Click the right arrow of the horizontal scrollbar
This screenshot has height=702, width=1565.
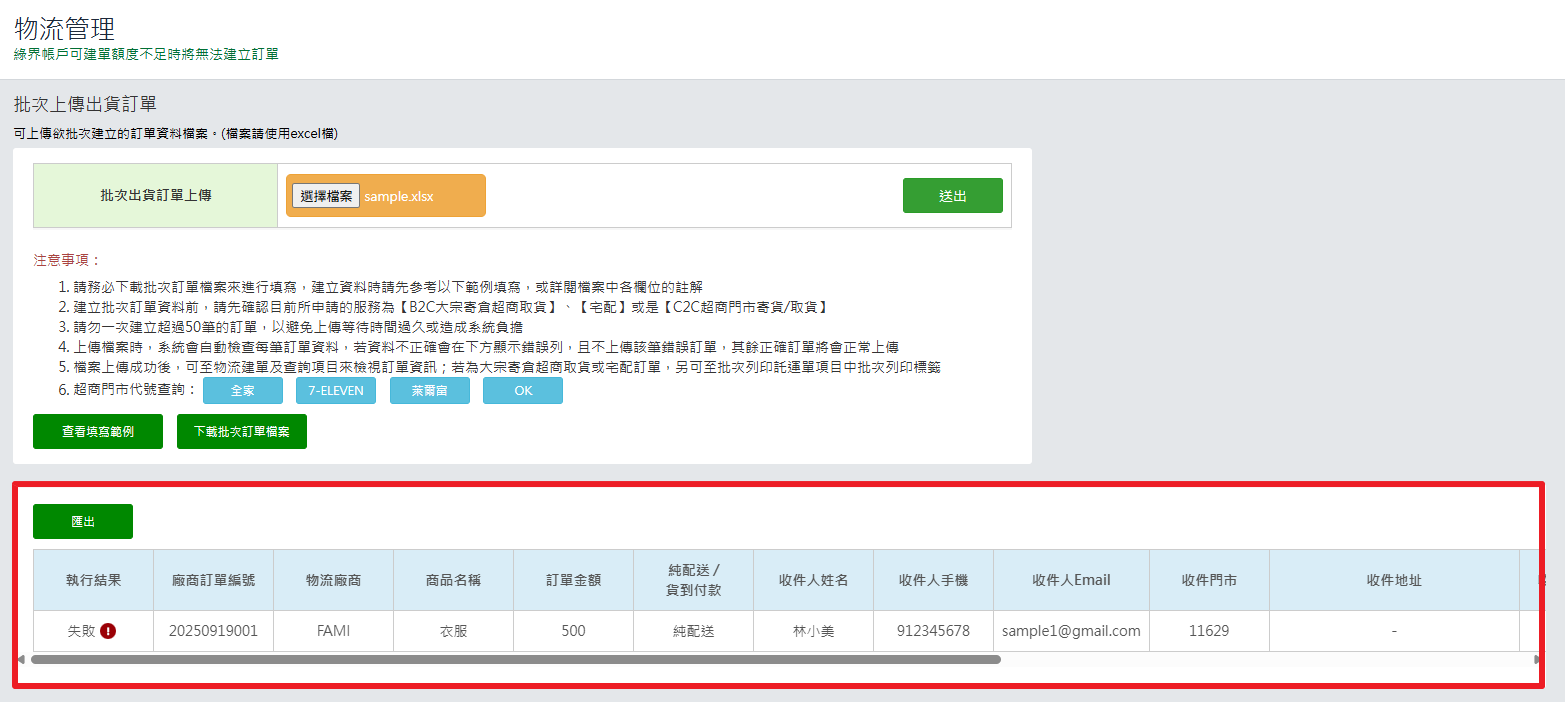1537,660
